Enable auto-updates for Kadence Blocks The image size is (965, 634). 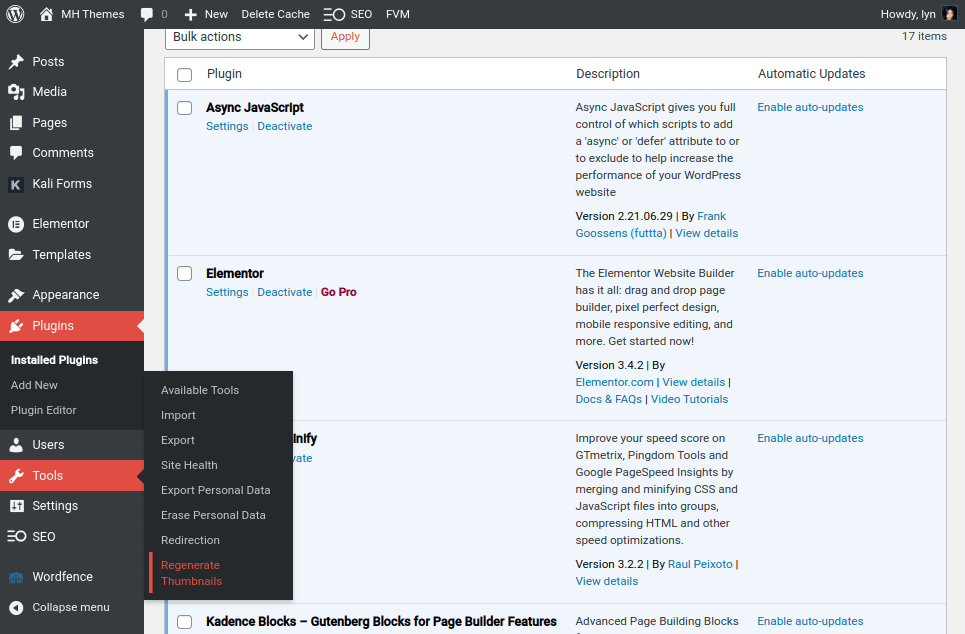(x=810, y=621)
